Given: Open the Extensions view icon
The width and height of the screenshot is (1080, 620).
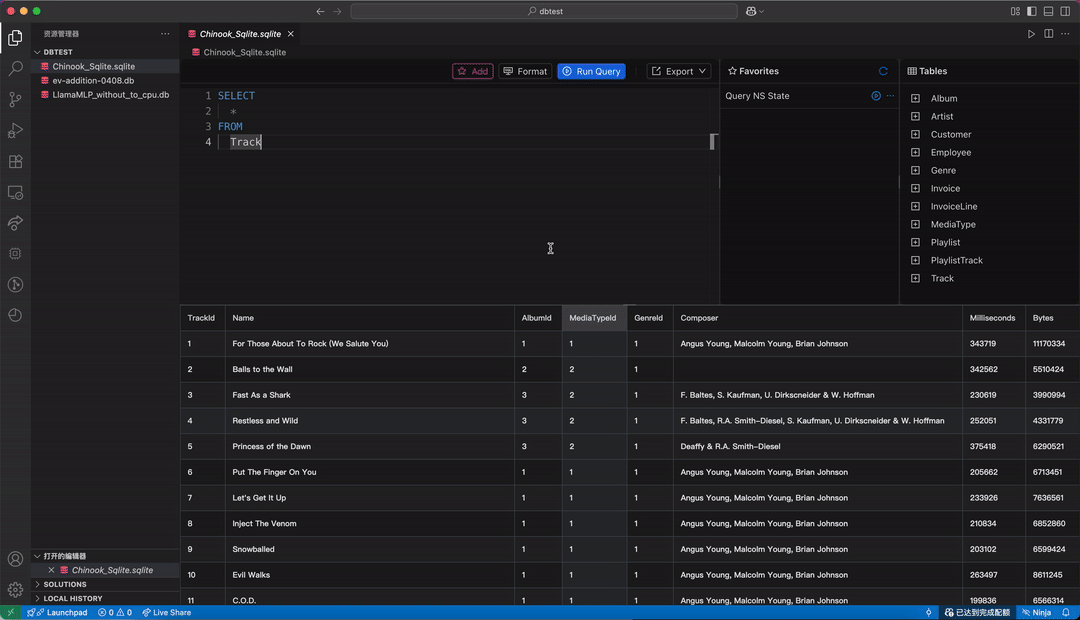Looking at the screenshot, I should (x=15, y=161).
